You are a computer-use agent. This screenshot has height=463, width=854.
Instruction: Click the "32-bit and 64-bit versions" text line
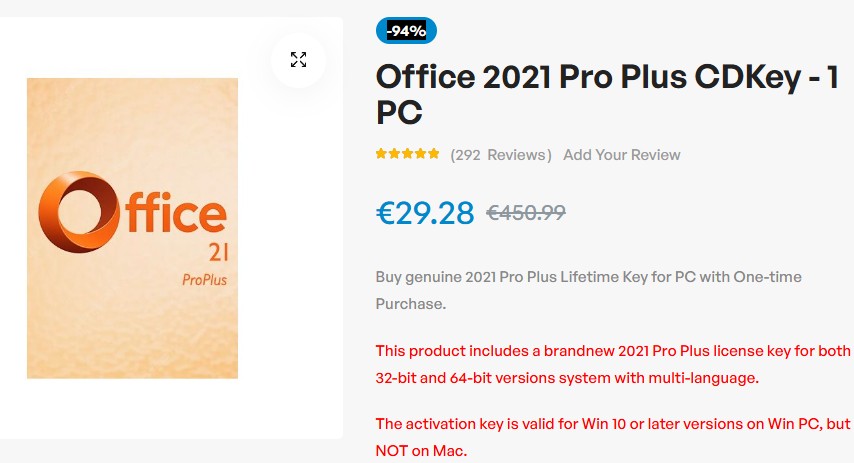pyautogui.click(x=567, y=378)
